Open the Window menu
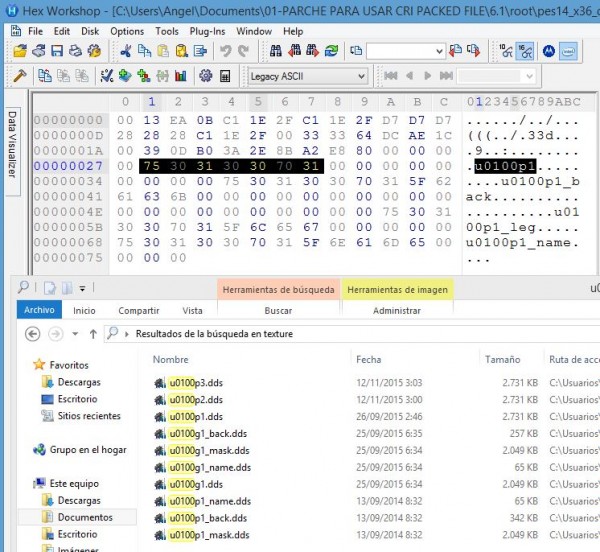This screenshot has height=552, width=600. 254,31
